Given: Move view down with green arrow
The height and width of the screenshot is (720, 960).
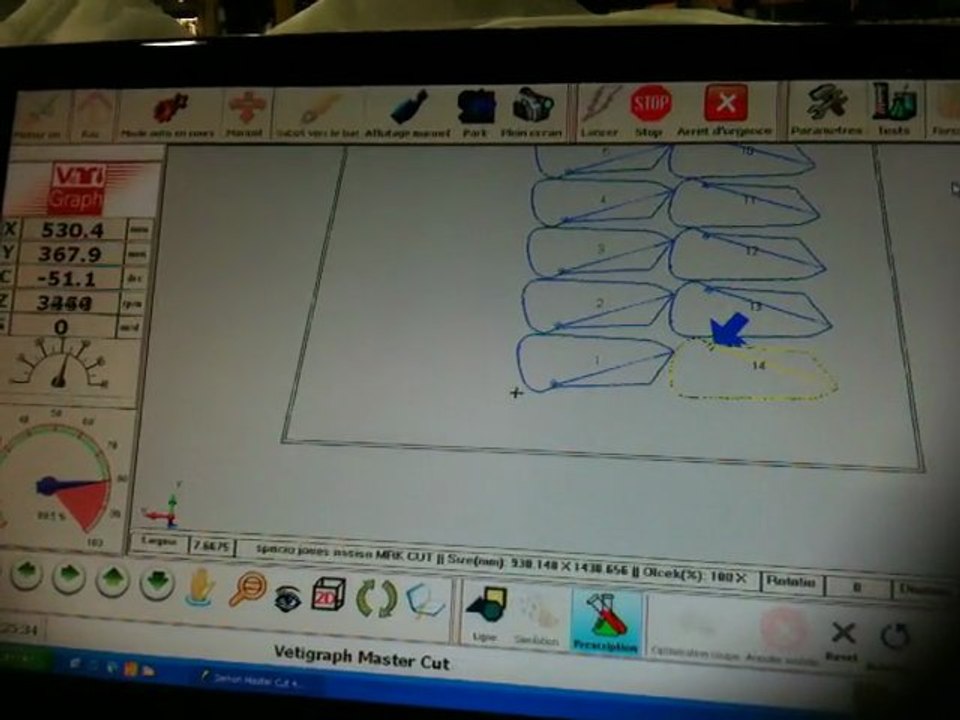Looking at the screenshot, I should click(x=157, y=583).
